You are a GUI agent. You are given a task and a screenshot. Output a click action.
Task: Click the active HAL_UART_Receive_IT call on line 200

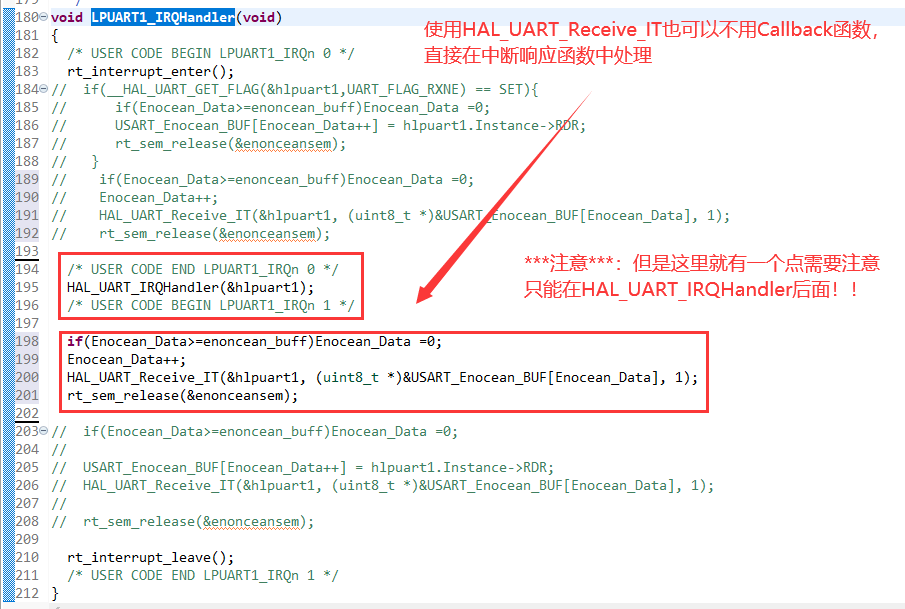pyautogui.click(x=382, y=378)
